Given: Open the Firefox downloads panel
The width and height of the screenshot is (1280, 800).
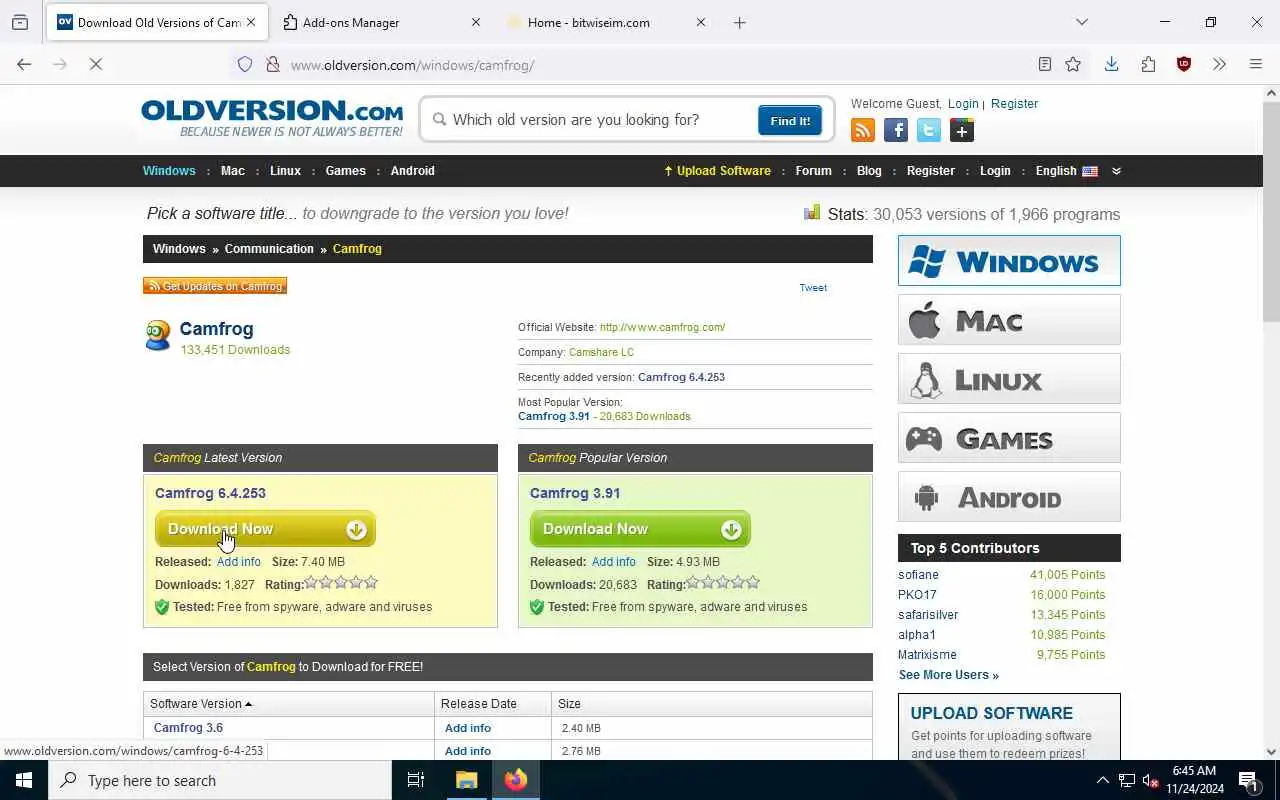Looking at the screenshot, I should coord(1111,64).
